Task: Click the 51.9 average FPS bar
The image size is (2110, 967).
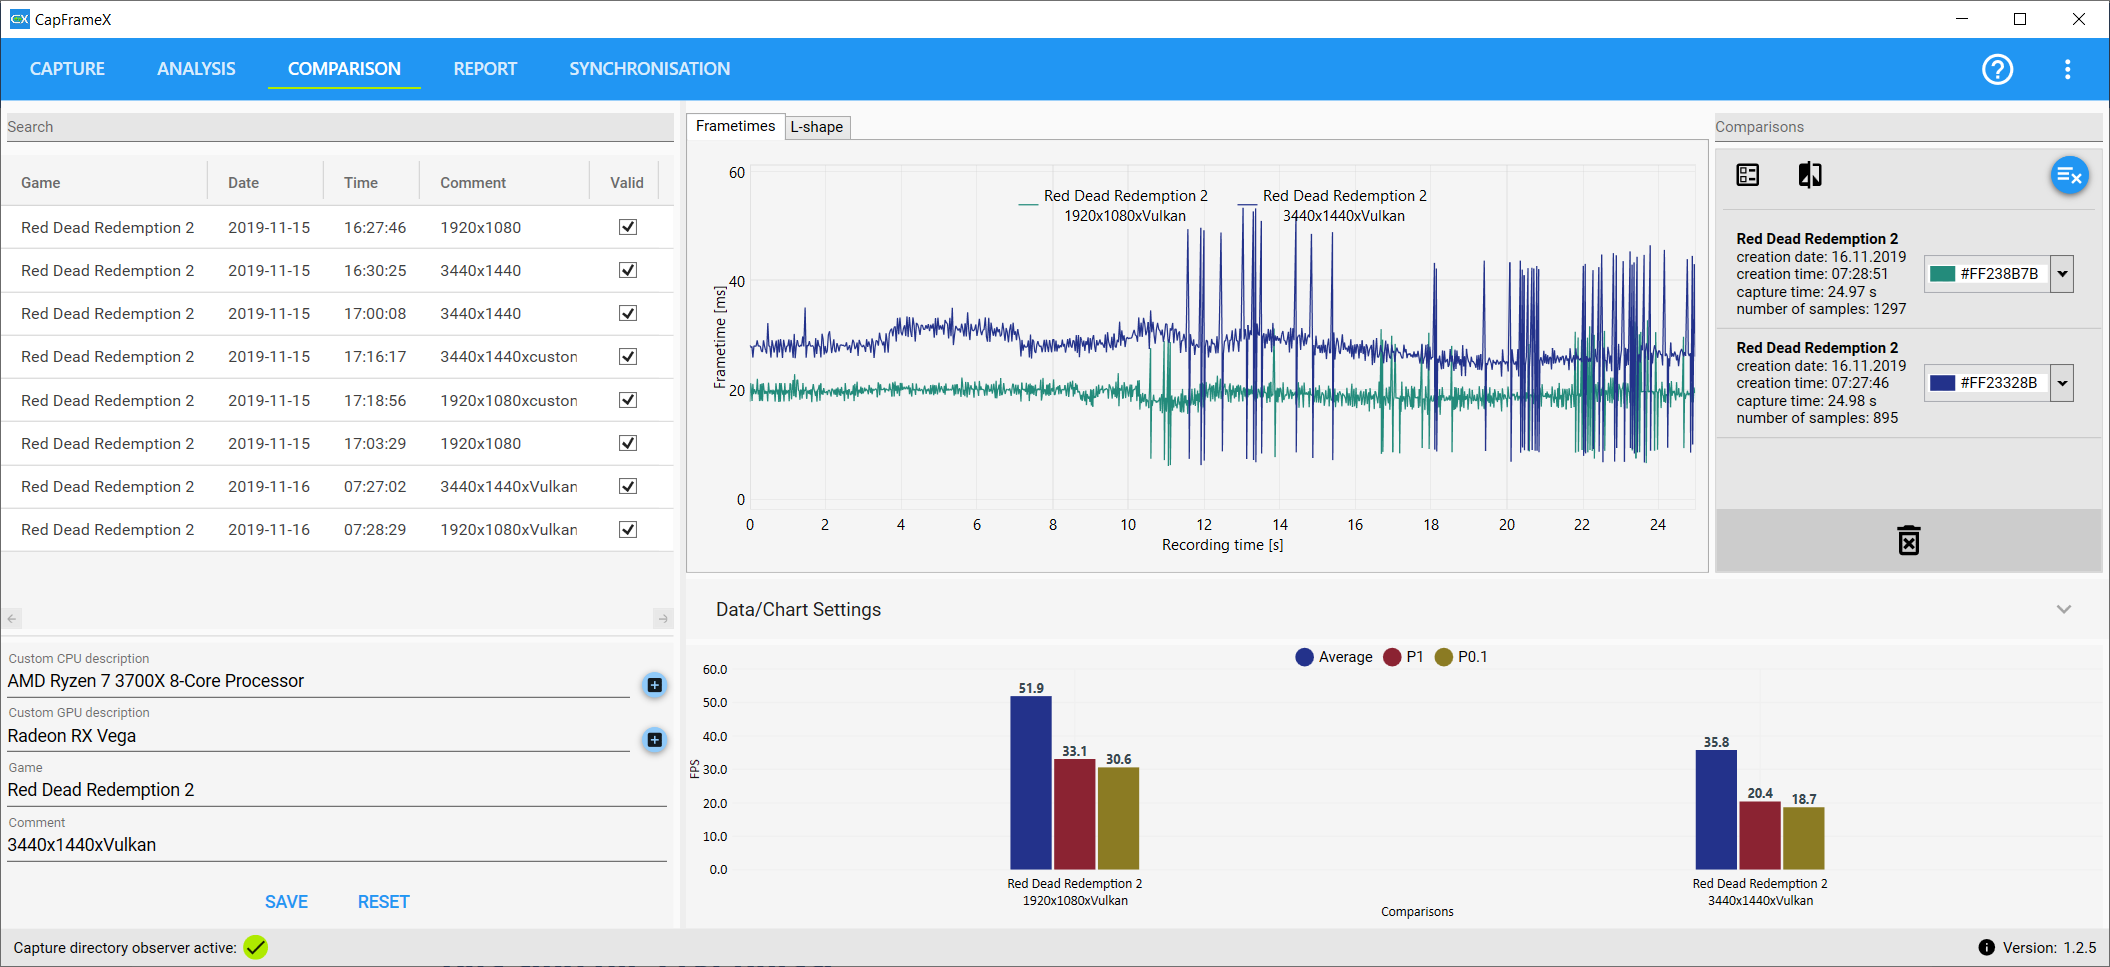Action: point(1030,783)
